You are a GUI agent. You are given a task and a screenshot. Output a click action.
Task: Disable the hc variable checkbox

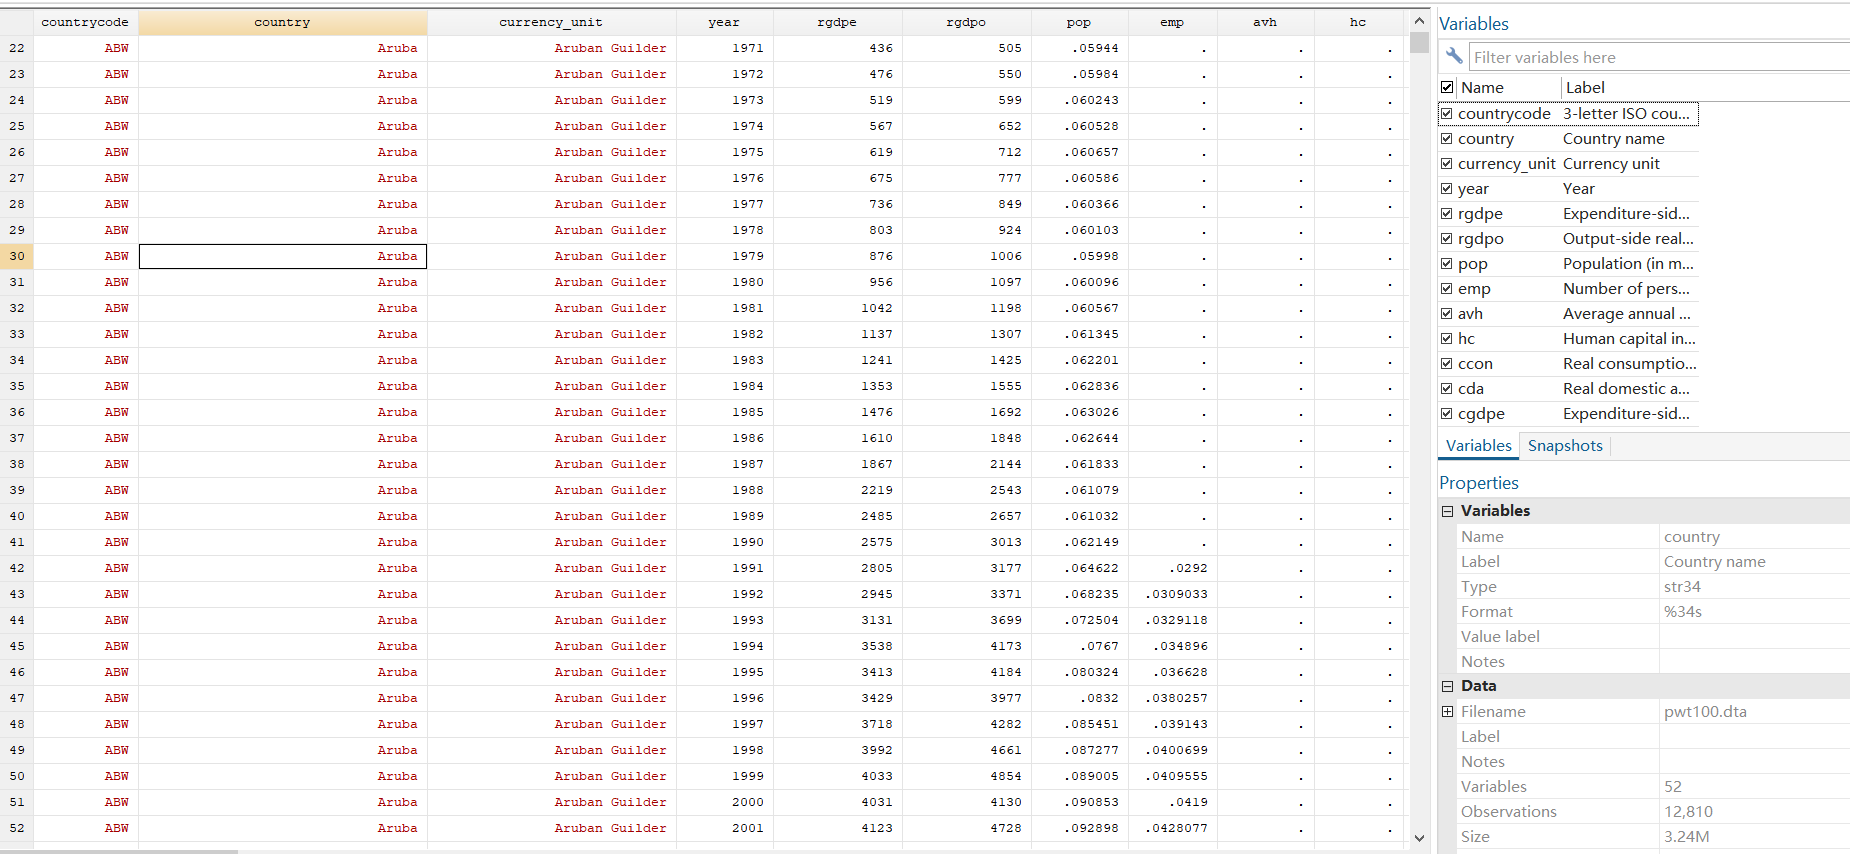pyautogui.click(x=1446, y=338)
